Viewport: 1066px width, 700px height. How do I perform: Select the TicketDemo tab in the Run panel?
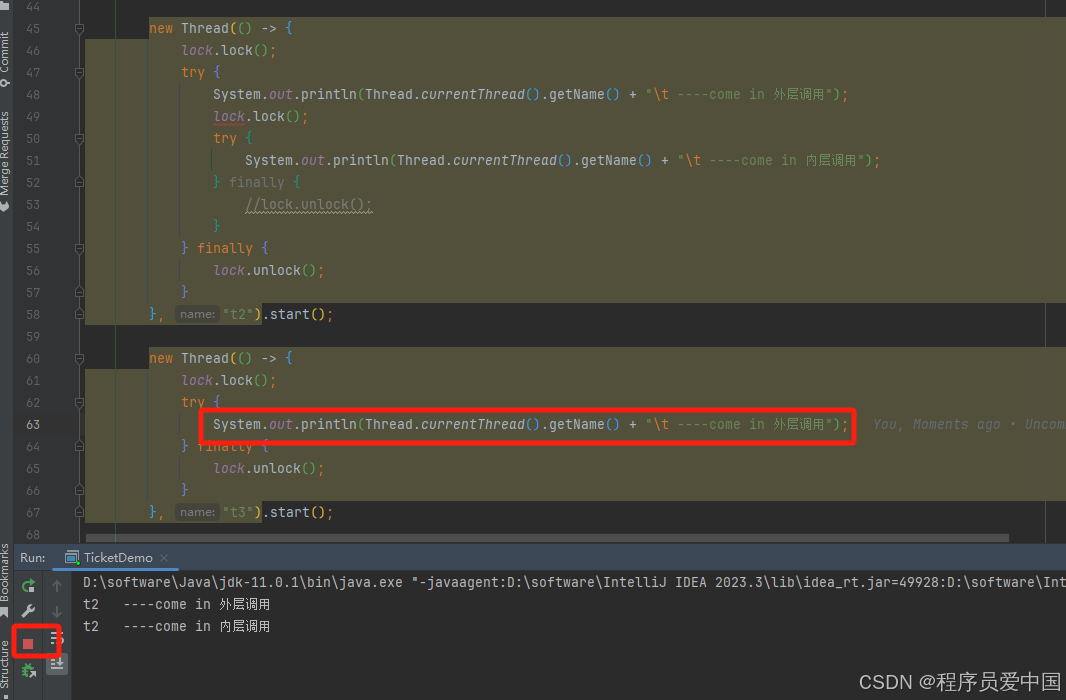tap(118, 558)
